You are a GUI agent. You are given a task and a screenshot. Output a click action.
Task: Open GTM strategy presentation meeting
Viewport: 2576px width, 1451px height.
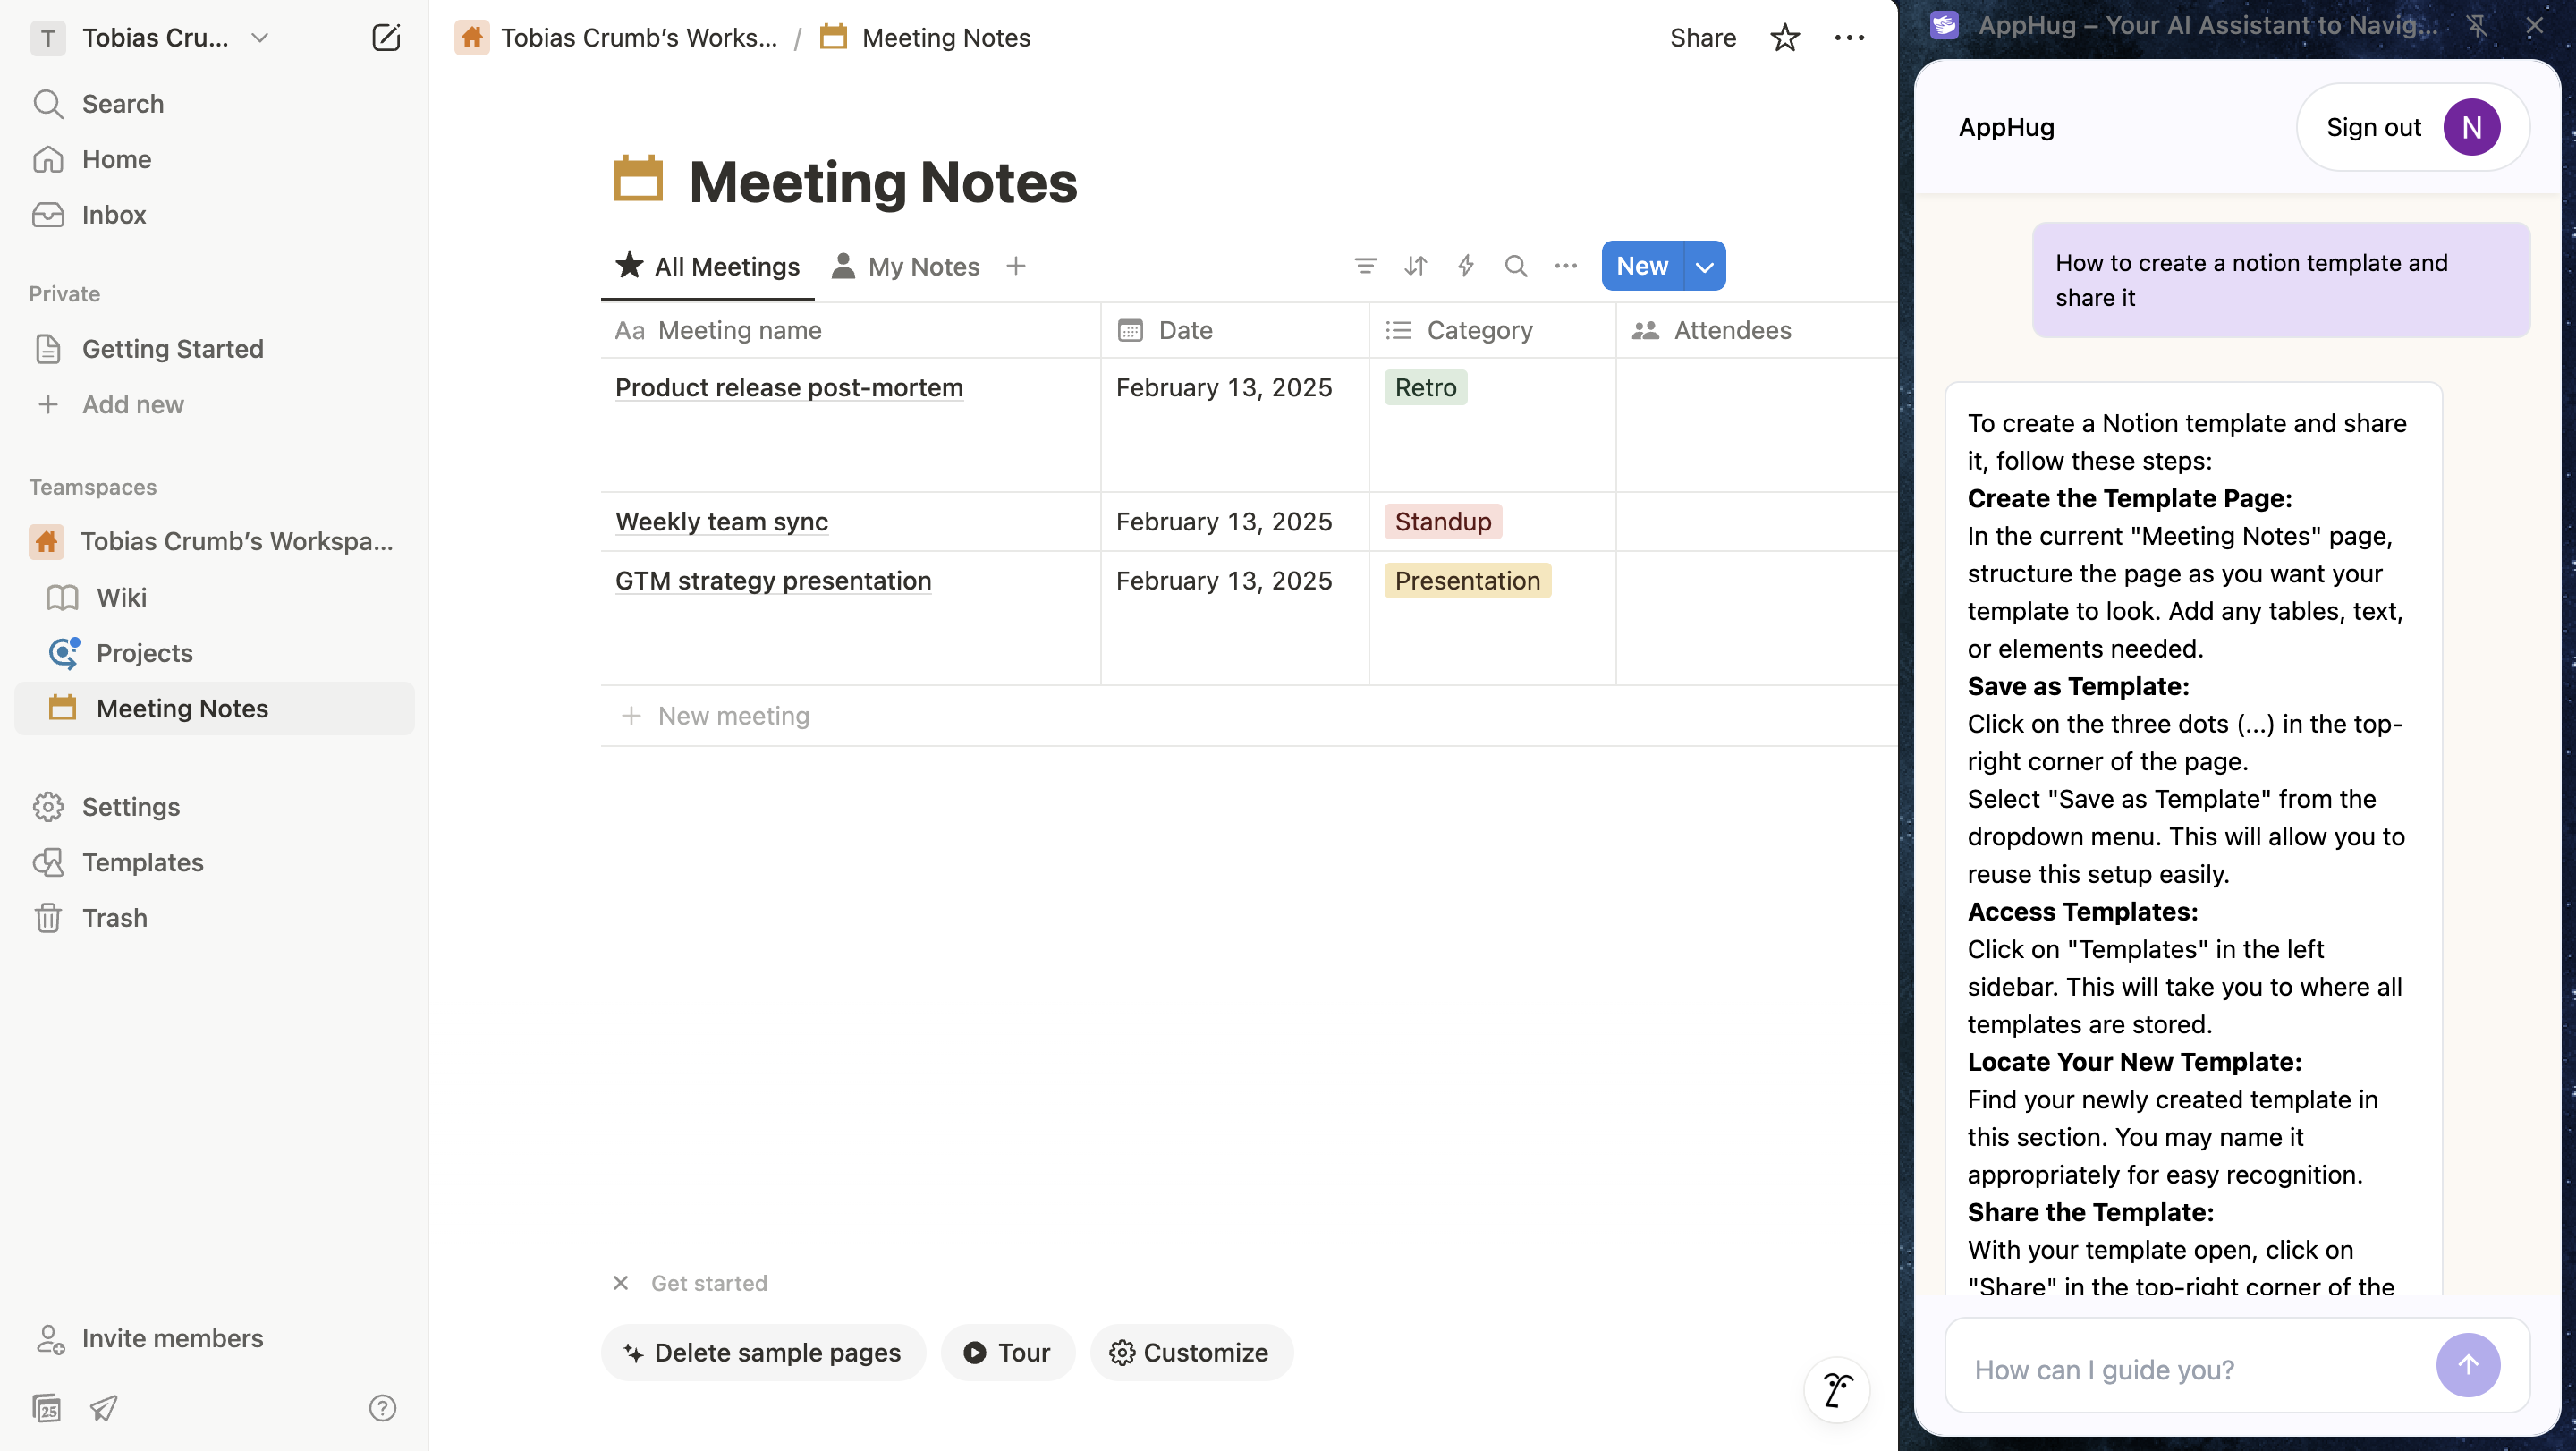click(773, 581)
